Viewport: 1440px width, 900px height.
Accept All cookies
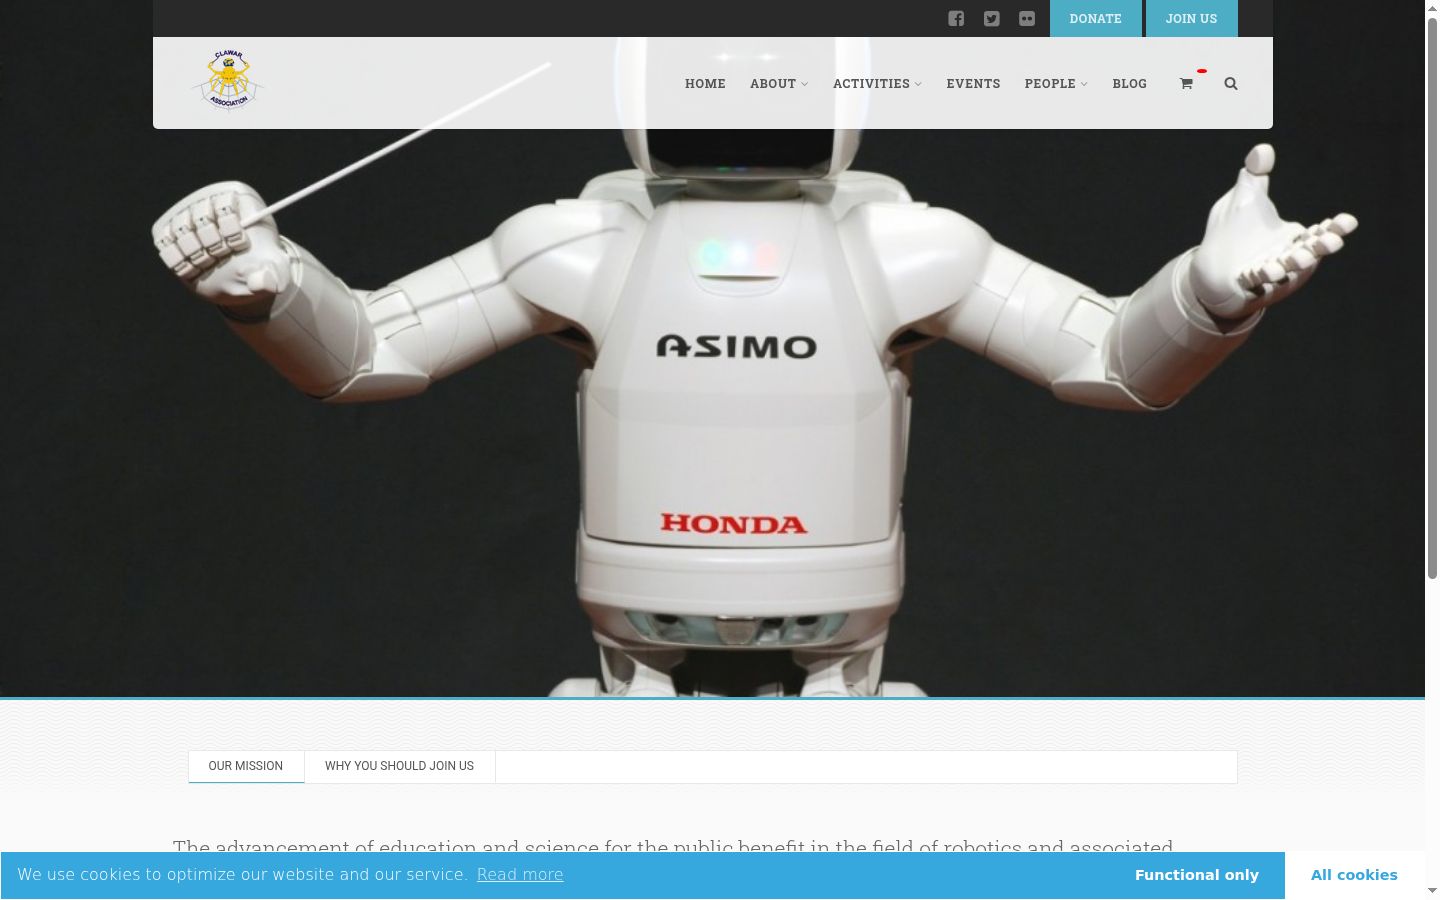point(1354,875)
